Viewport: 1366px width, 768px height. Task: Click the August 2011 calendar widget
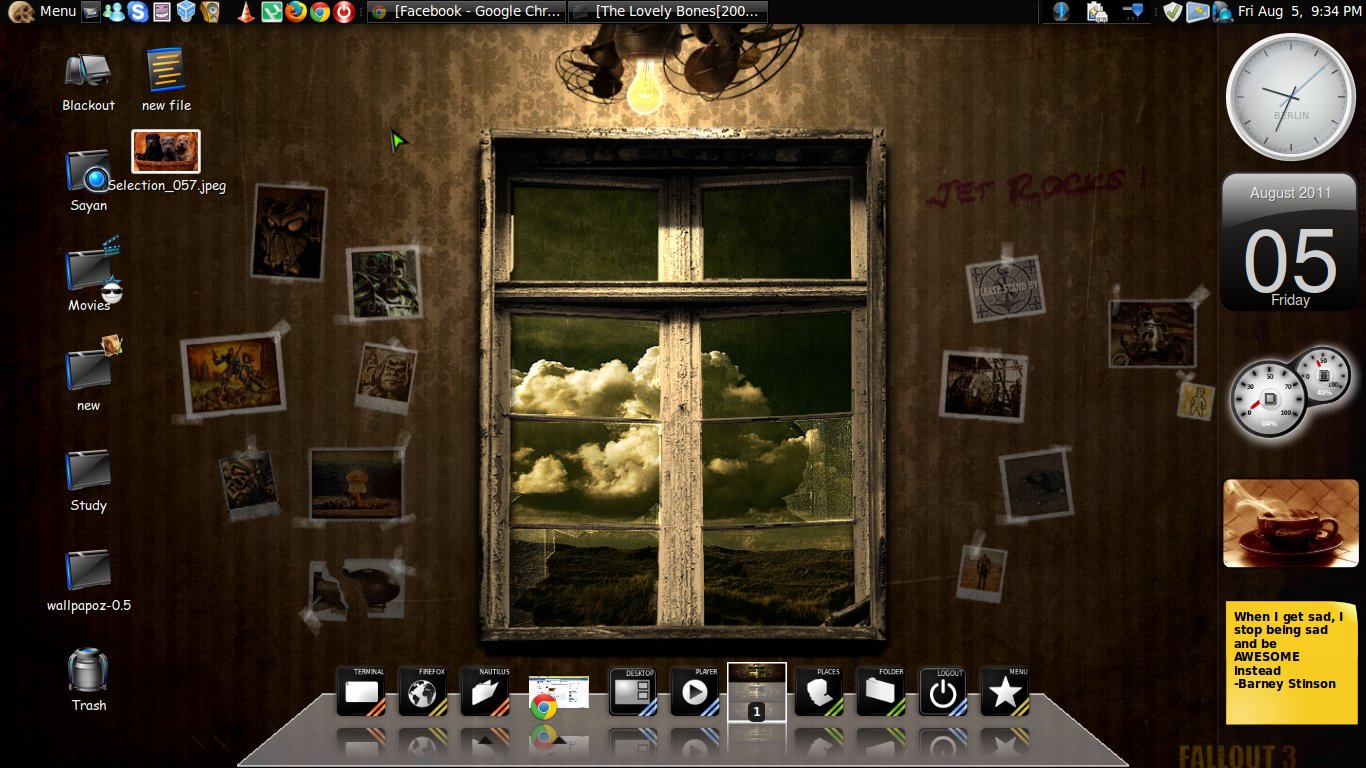pos(1290,241)
